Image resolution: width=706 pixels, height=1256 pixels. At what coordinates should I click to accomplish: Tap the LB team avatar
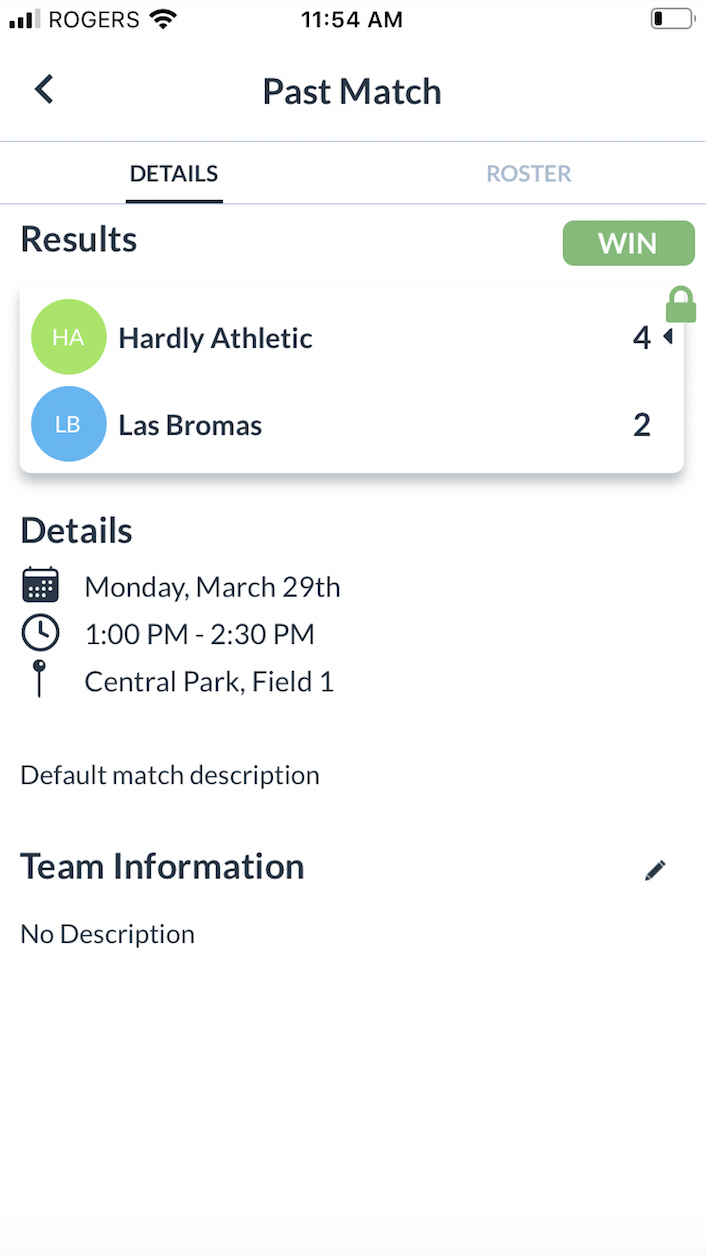pos(68,424)
